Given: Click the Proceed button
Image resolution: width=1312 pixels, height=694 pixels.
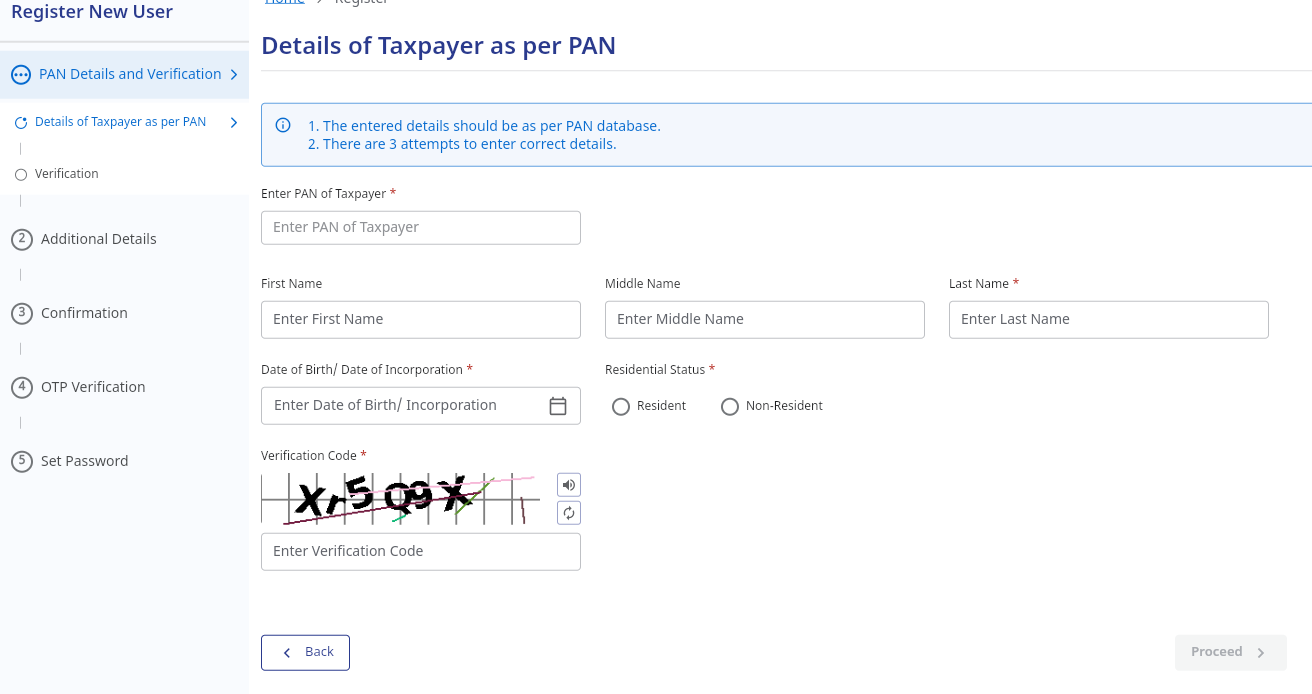Looking at the screenshot, I should (x=1231, y=652).
